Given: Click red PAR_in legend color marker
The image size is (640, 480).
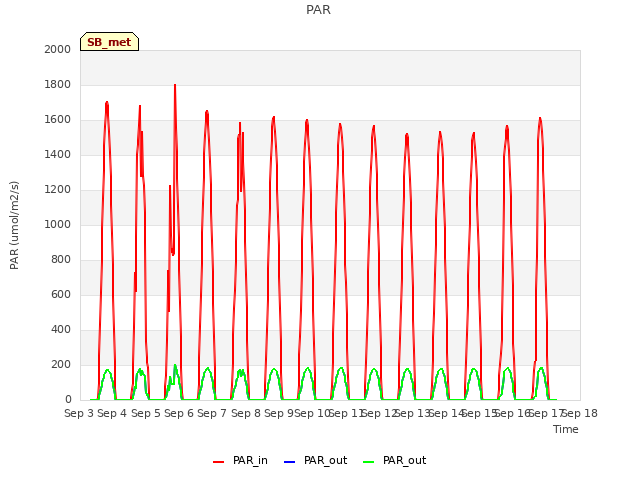Looking at the screenshot, I should (219, 462).
